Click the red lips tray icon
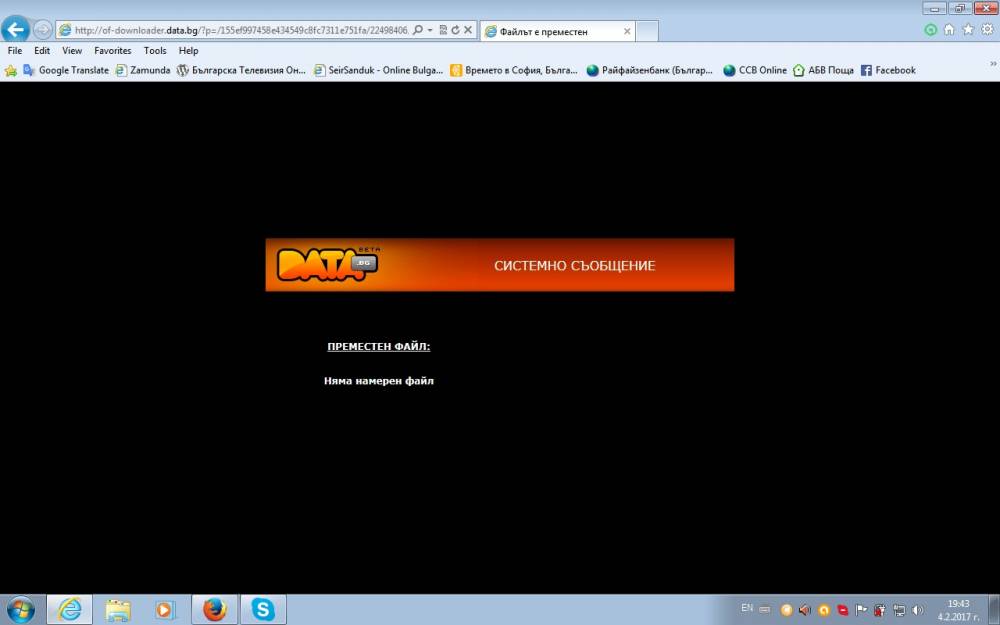 point(842,610)
